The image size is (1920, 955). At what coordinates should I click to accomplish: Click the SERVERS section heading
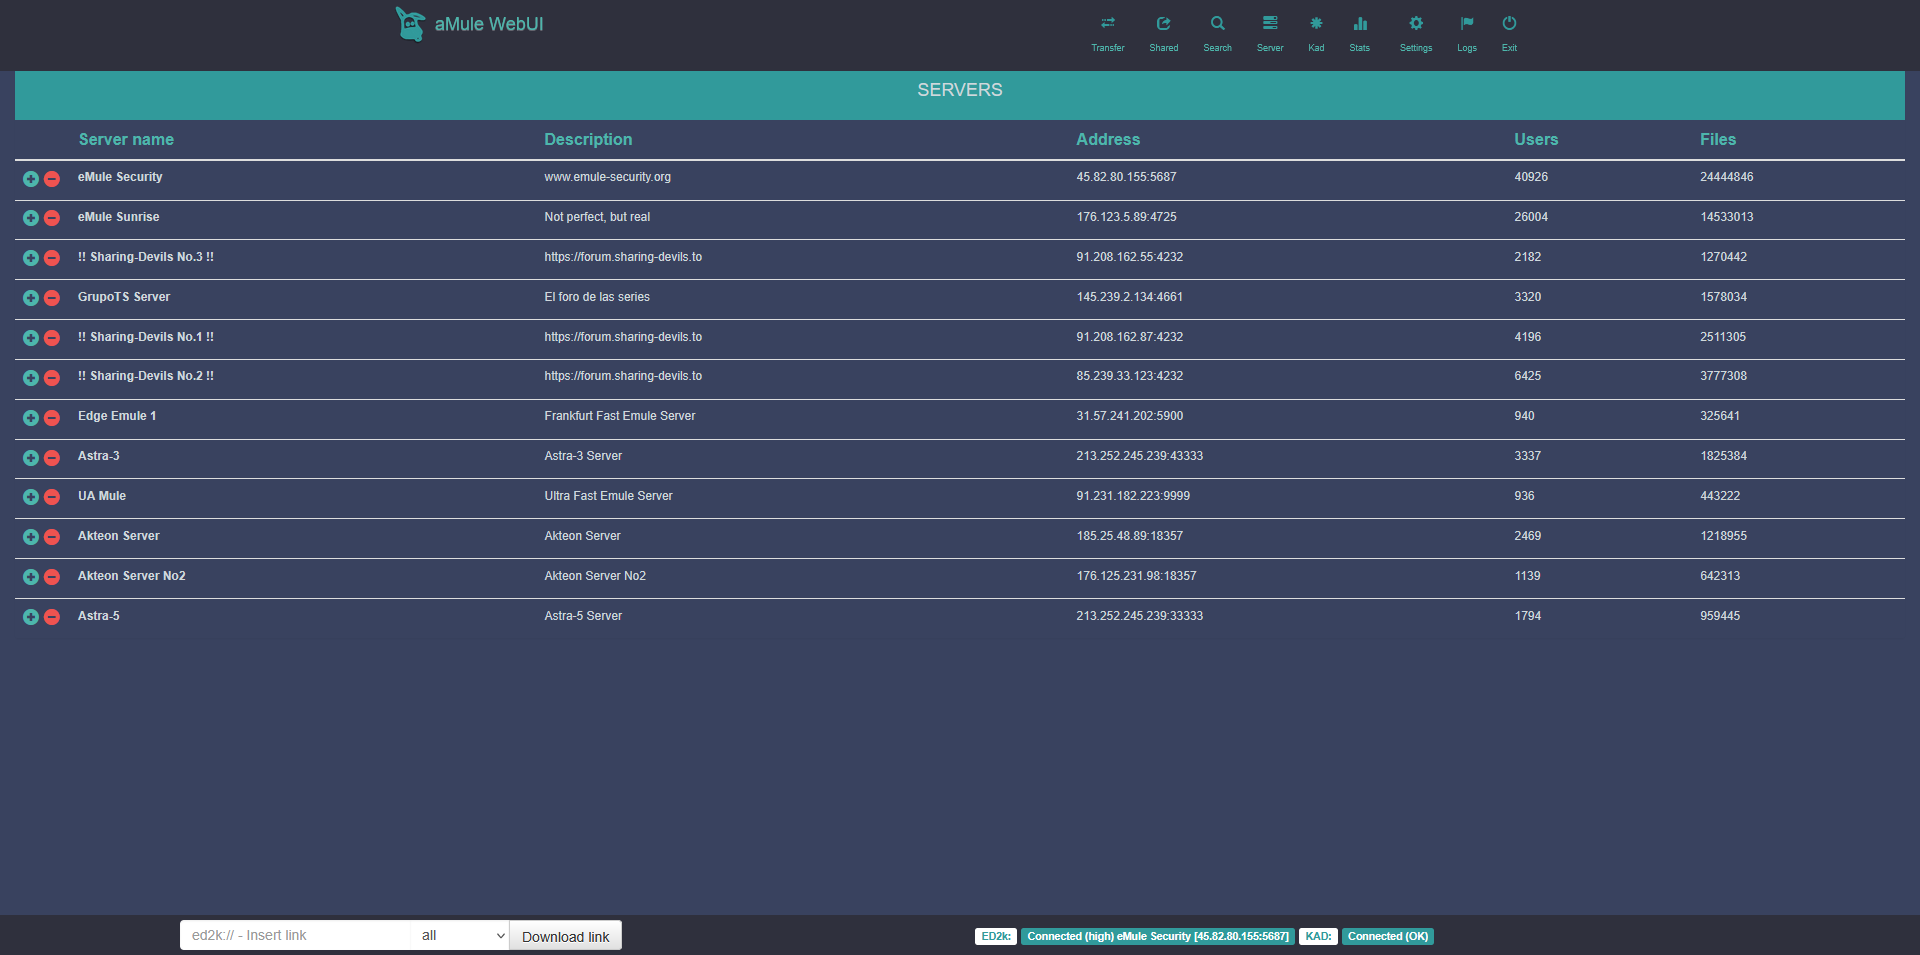pos(960,90)
